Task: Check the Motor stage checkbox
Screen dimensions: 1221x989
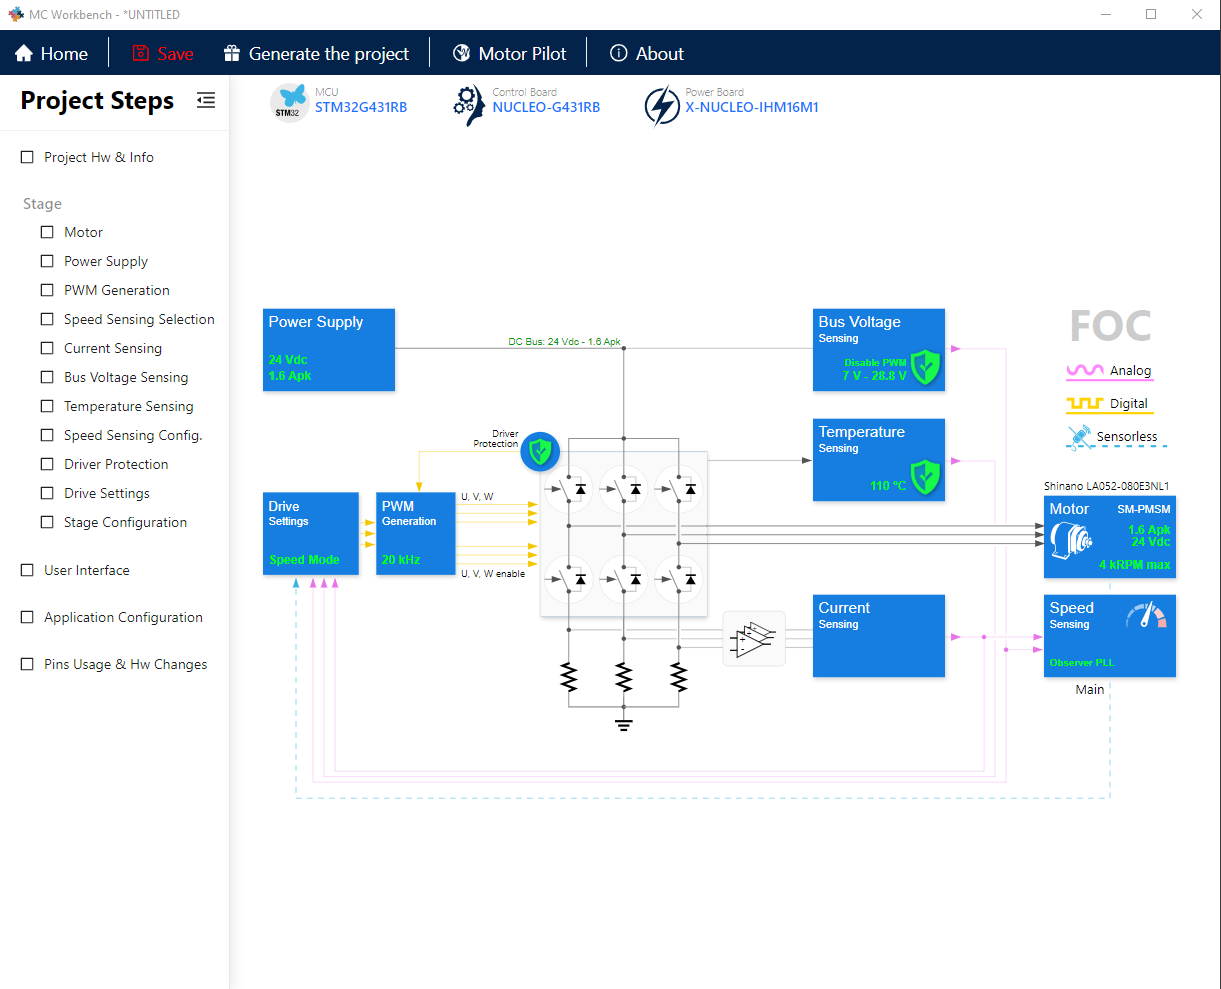Action: (x=47, y=232)
